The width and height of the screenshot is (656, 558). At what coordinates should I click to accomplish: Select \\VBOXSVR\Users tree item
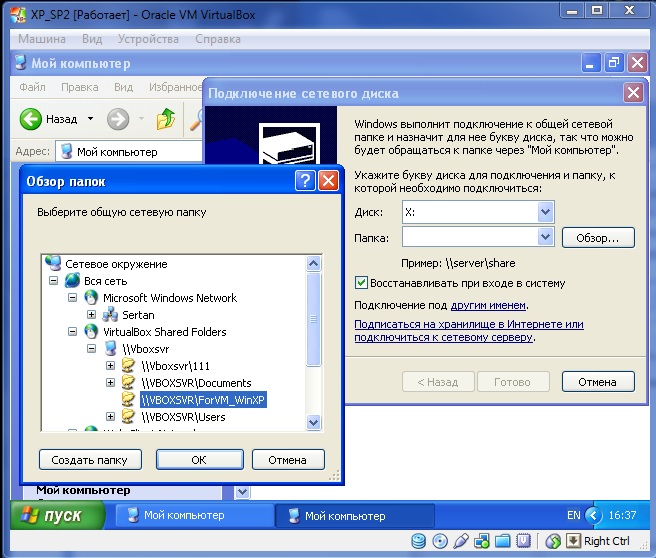(183, 417)
